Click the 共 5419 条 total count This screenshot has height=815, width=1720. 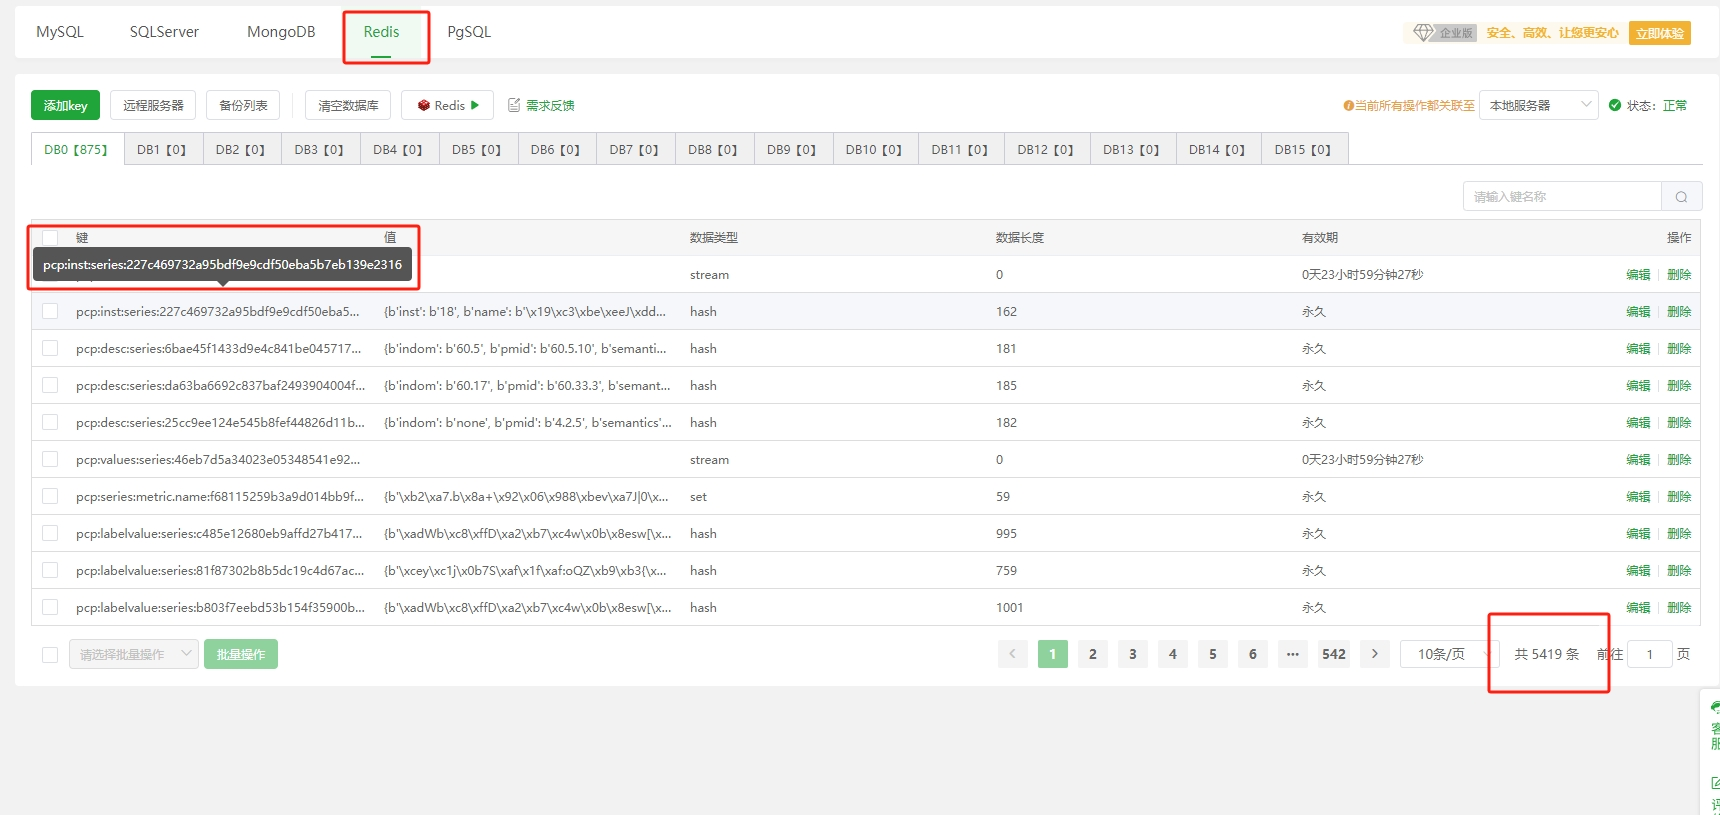[x=1547, y=654]
